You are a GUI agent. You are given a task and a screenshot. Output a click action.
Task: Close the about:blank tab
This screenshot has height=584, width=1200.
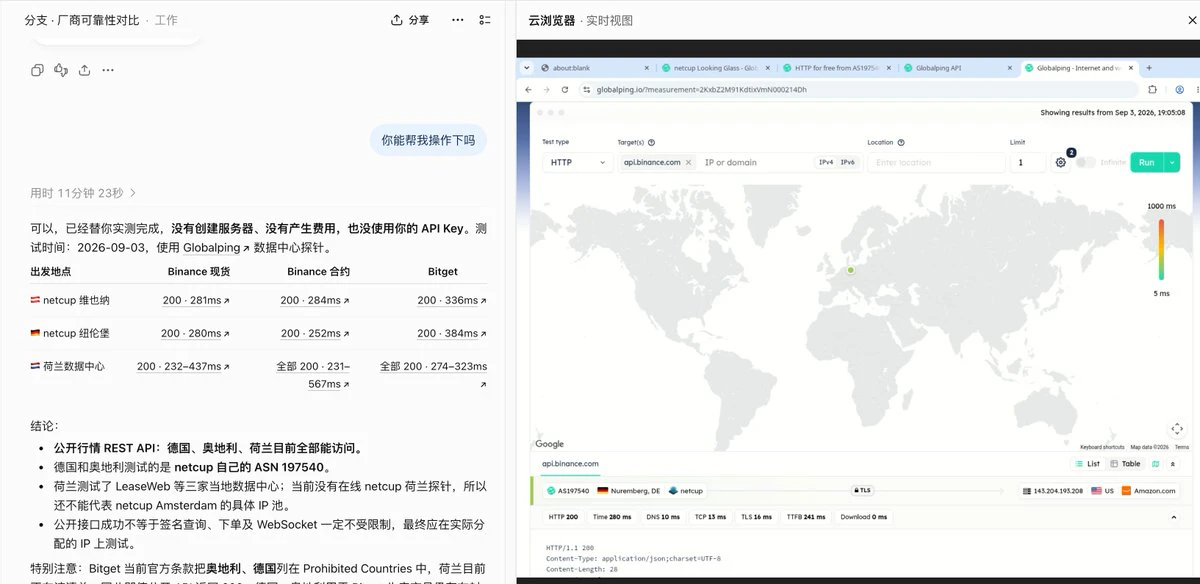[x=645, y=68]
